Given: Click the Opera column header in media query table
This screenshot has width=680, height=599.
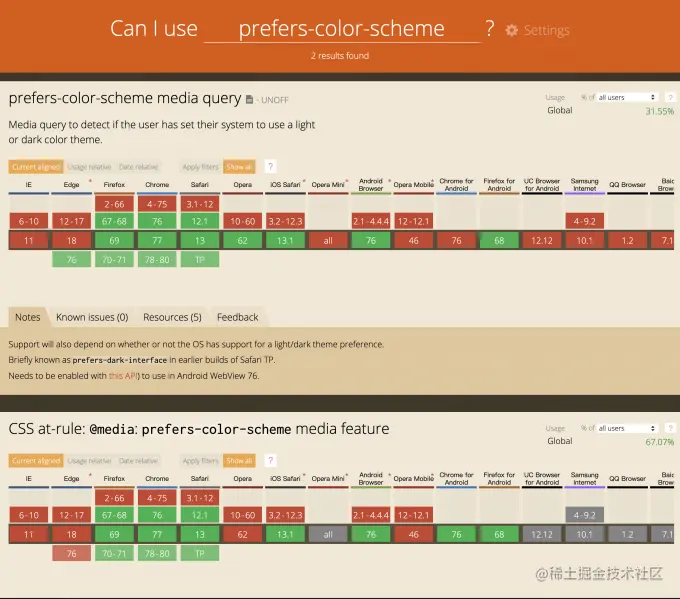Looking at the screenshot, I should 242,185.
